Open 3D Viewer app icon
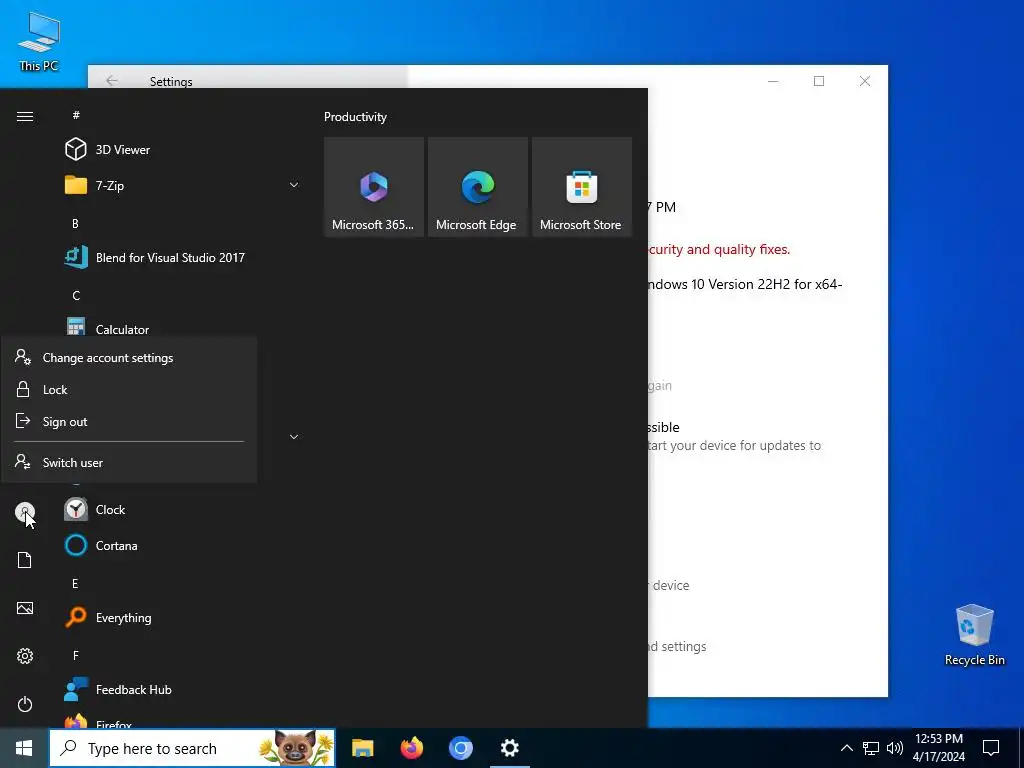The height and width of the screenshot is (768, 1024). 76,150
